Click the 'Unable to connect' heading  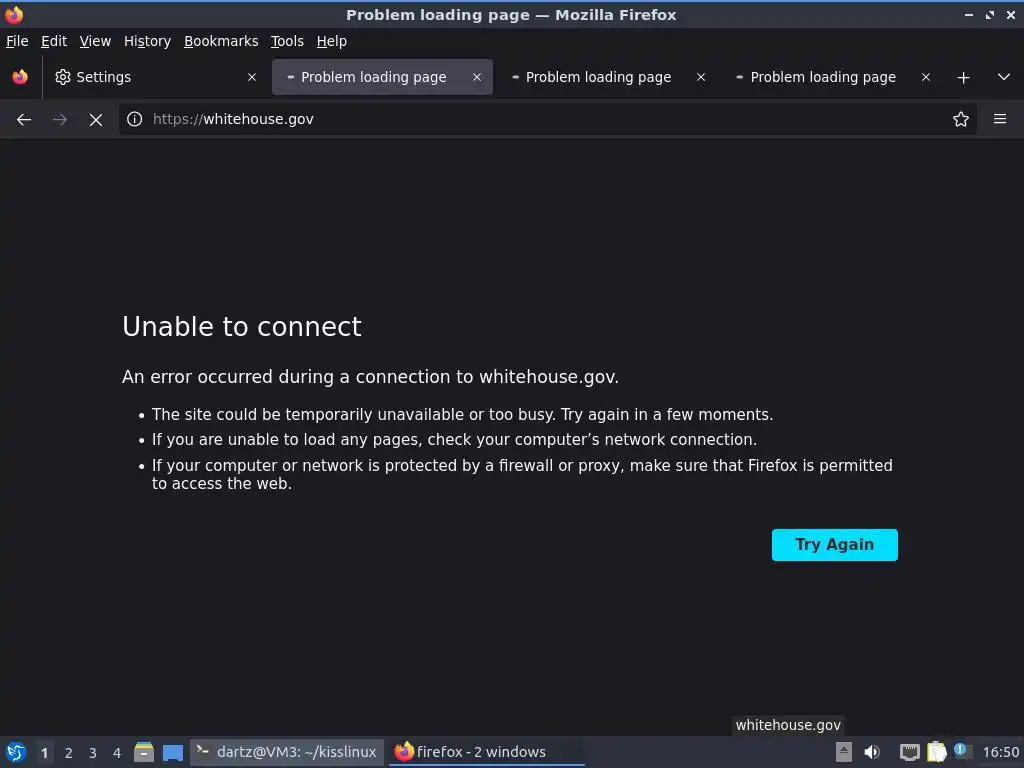pos(242,327)
